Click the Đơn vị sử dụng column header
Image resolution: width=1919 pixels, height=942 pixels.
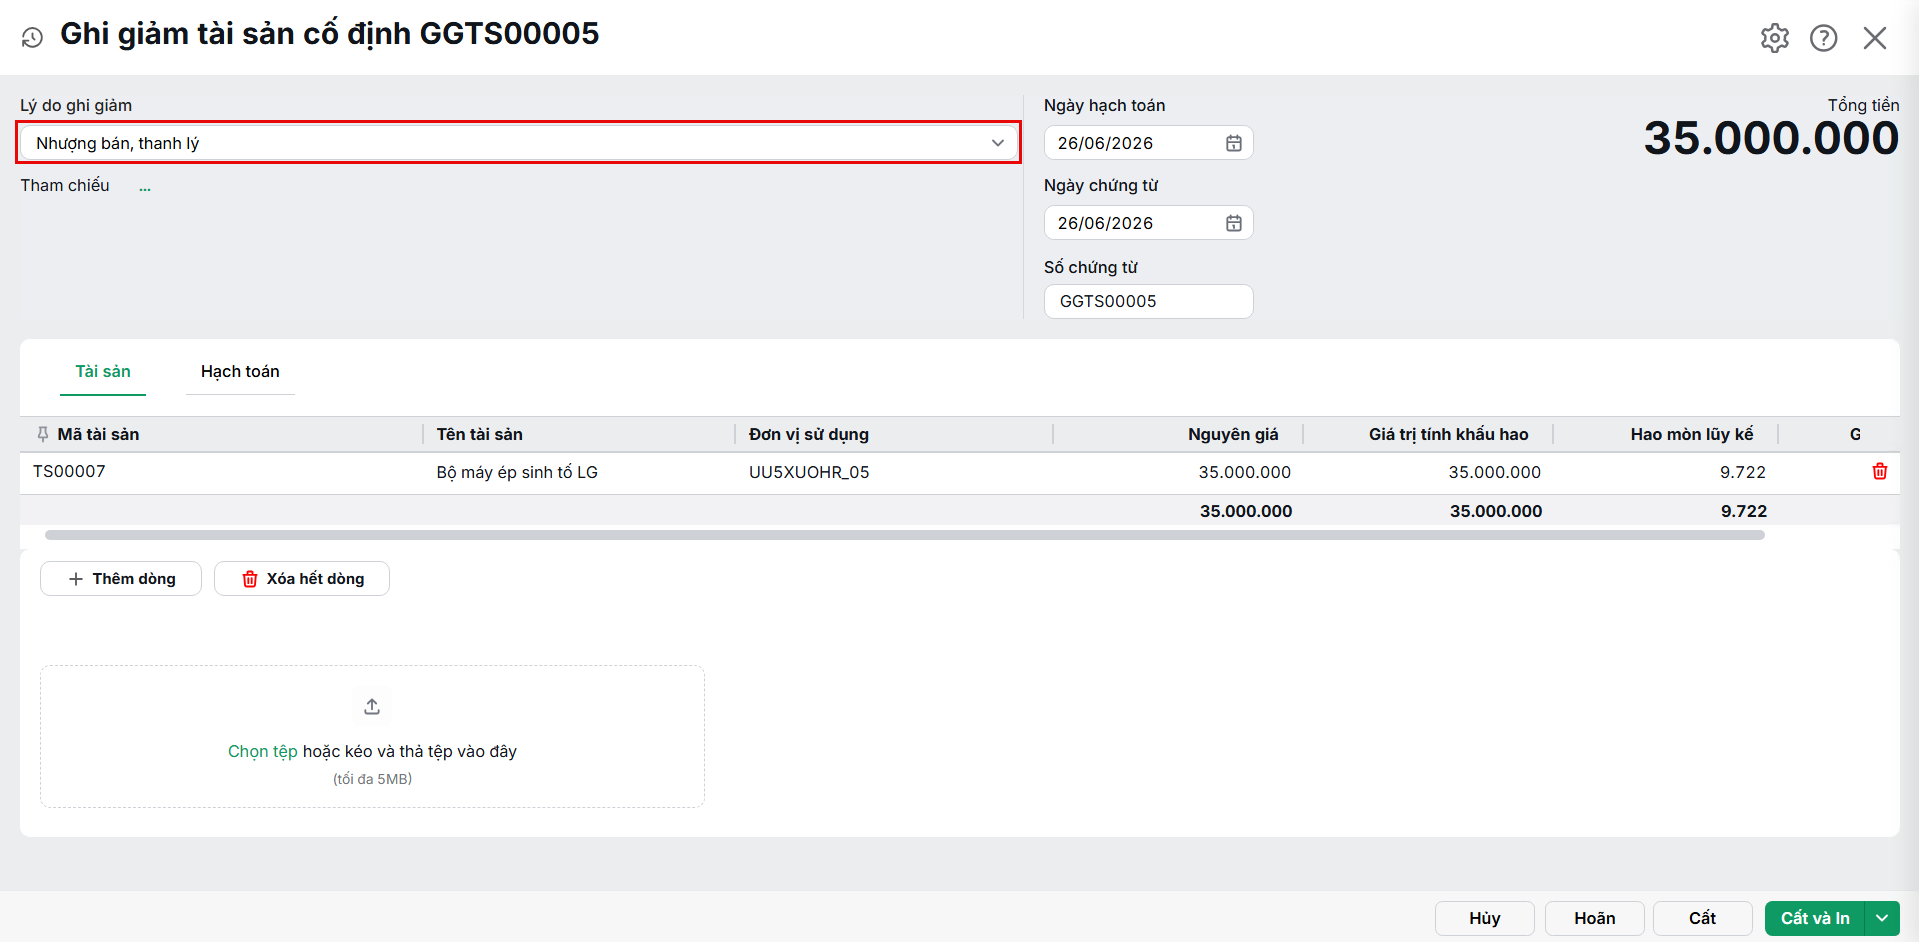coord(809,434)
